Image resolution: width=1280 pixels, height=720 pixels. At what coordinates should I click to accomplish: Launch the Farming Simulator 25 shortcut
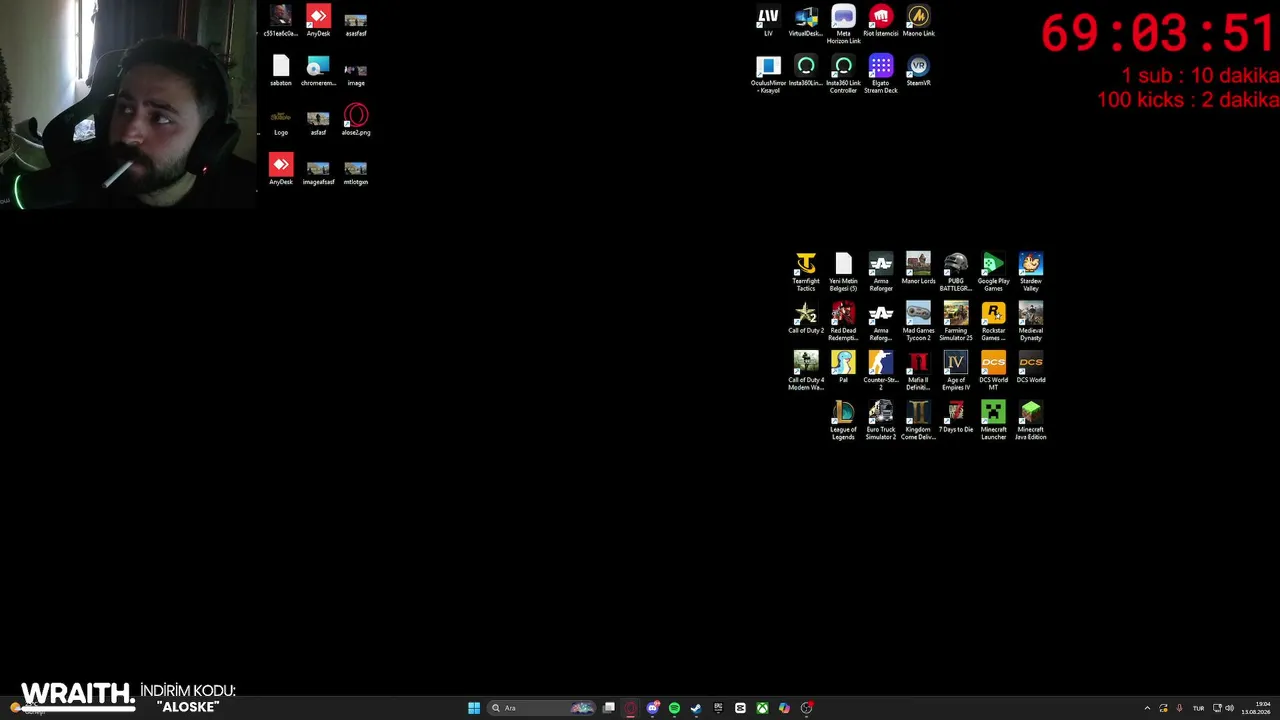956,321
